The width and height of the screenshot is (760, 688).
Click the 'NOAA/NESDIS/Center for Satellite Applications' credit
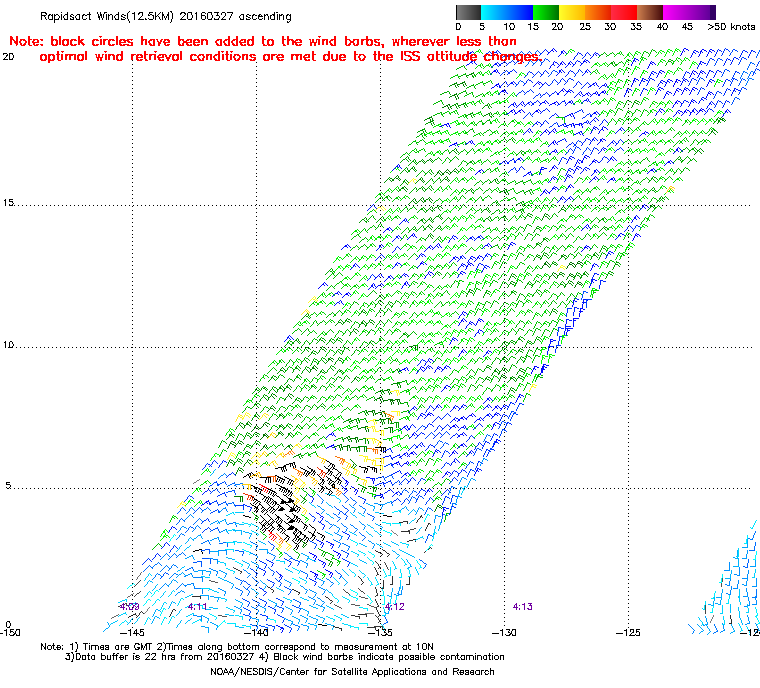pyautogui.click(x=352, y=672)
